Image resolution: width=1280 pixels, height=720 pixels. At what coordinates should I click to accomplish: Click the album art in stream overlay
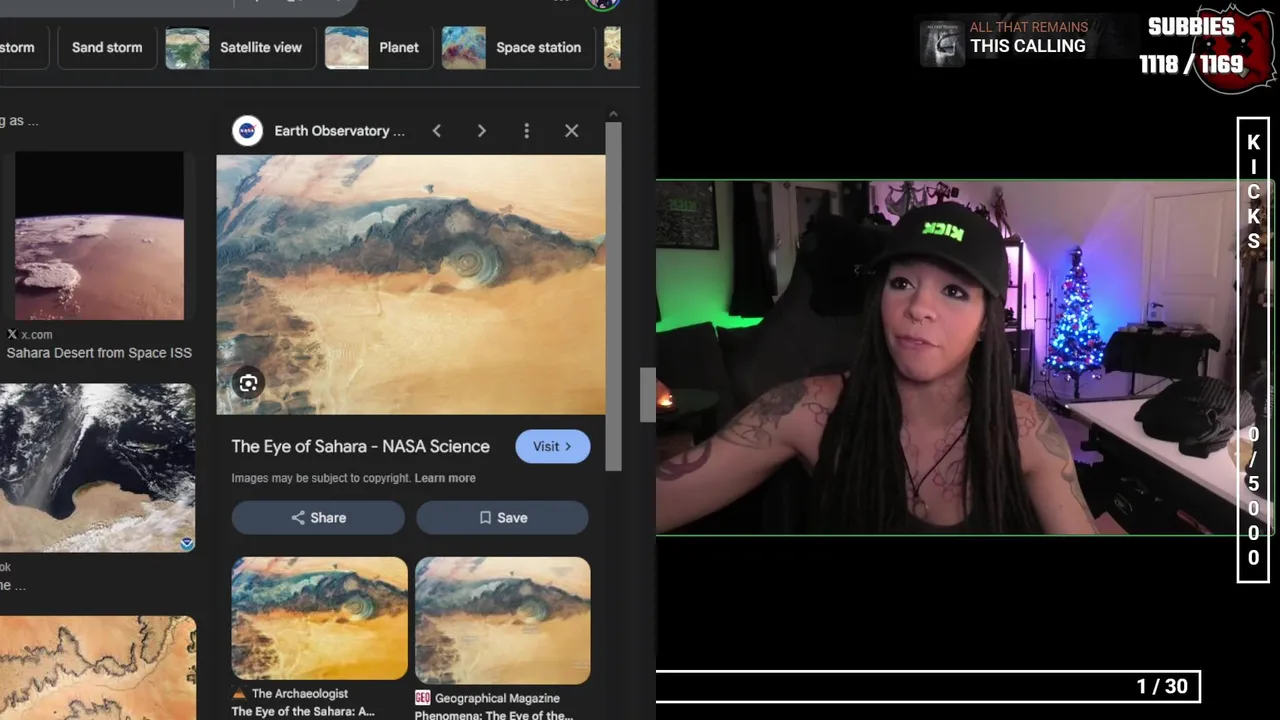(942, 45)
